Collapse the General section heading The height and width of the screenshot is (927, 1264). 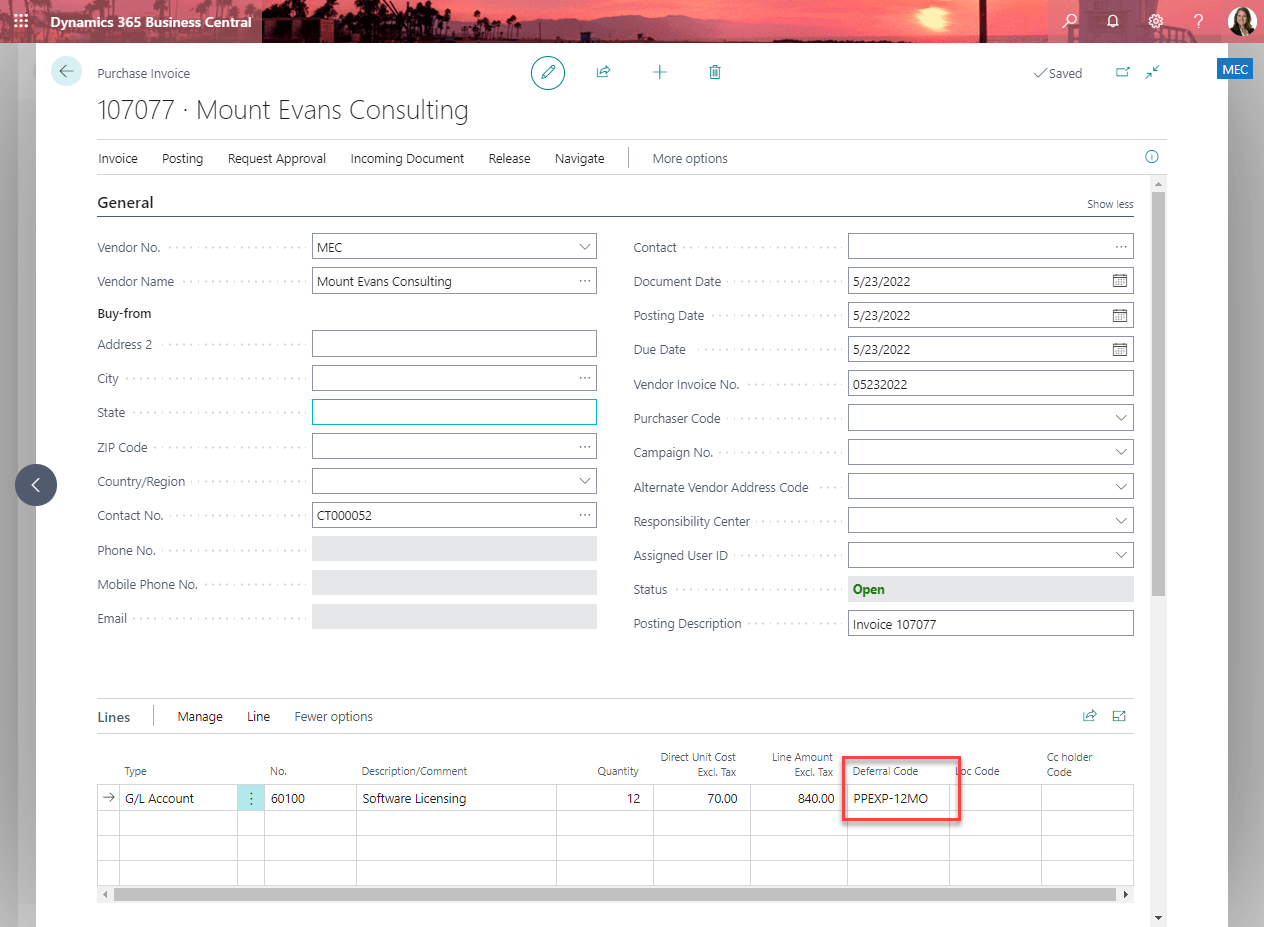point(125,202)
